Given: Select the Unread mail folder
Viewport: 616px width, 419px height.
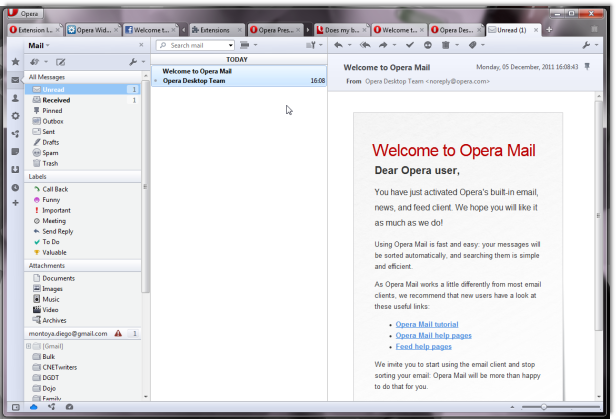Looking at the screenshot, I should pos(82,90).
